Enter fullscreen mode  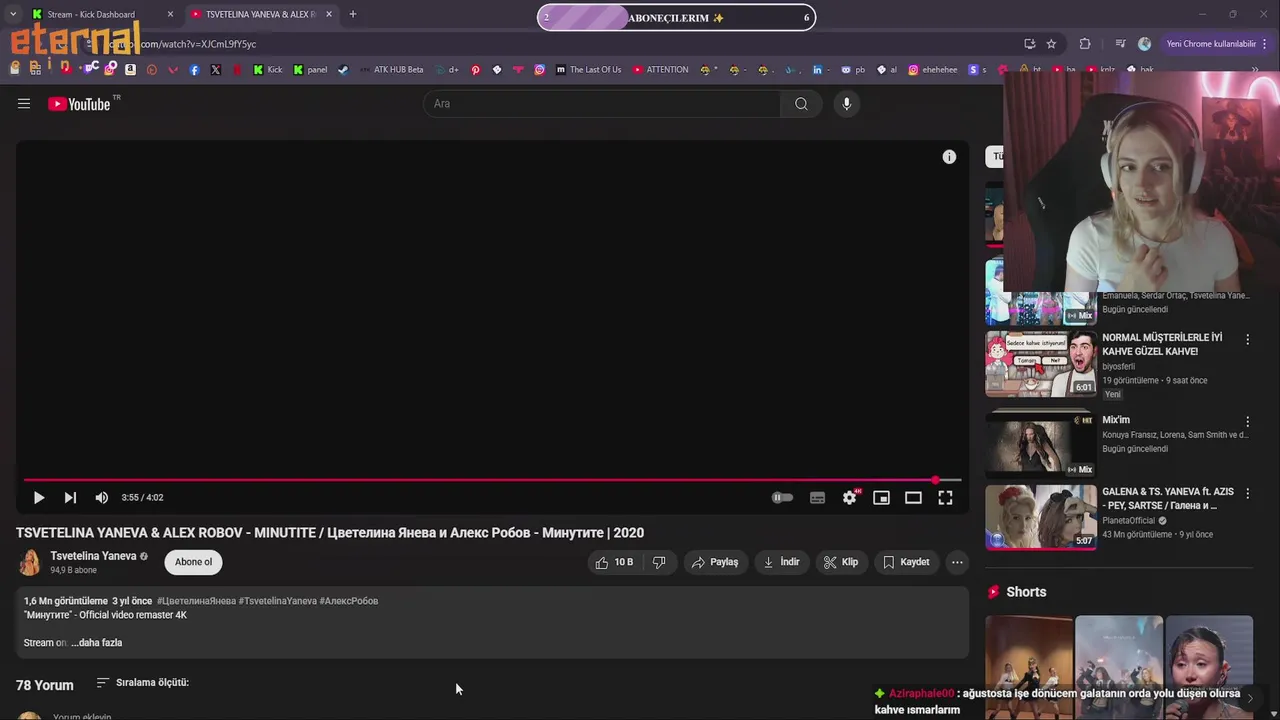click(945, 497)
